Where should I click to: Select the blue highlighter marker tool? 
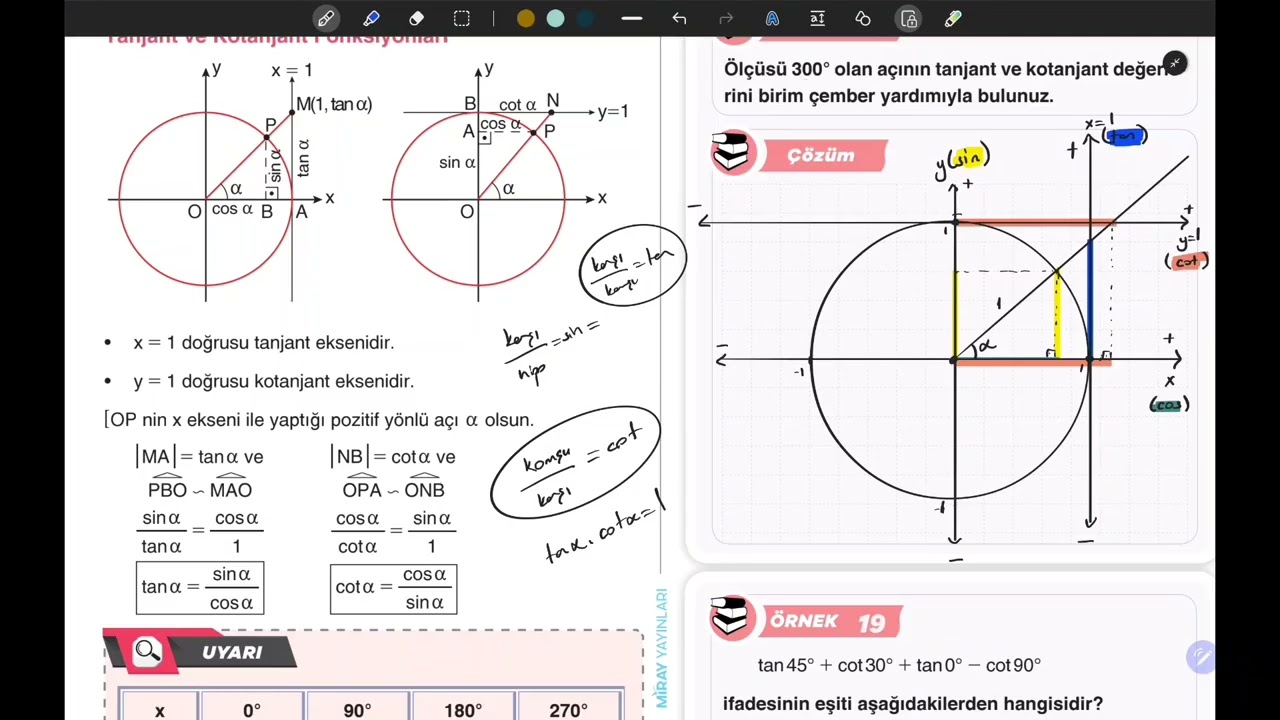[x=371, y=18]
